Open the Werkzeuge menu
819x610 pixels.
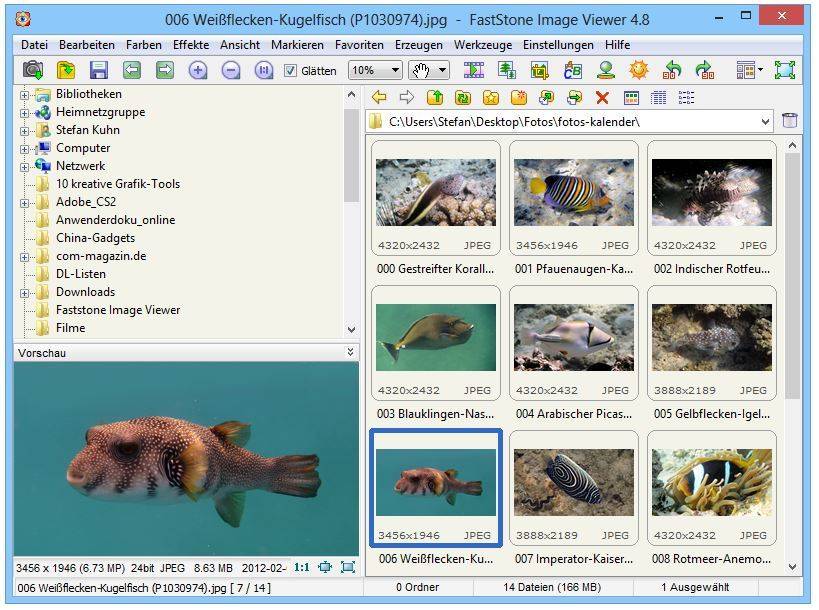point(482,45)
